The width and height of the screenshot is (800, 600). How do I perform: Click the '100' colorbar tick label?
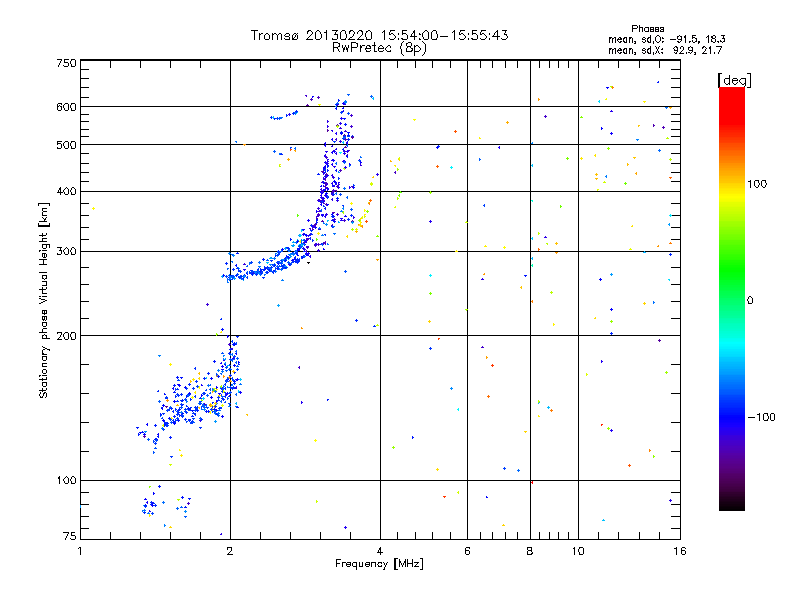(x=757, y=184)
